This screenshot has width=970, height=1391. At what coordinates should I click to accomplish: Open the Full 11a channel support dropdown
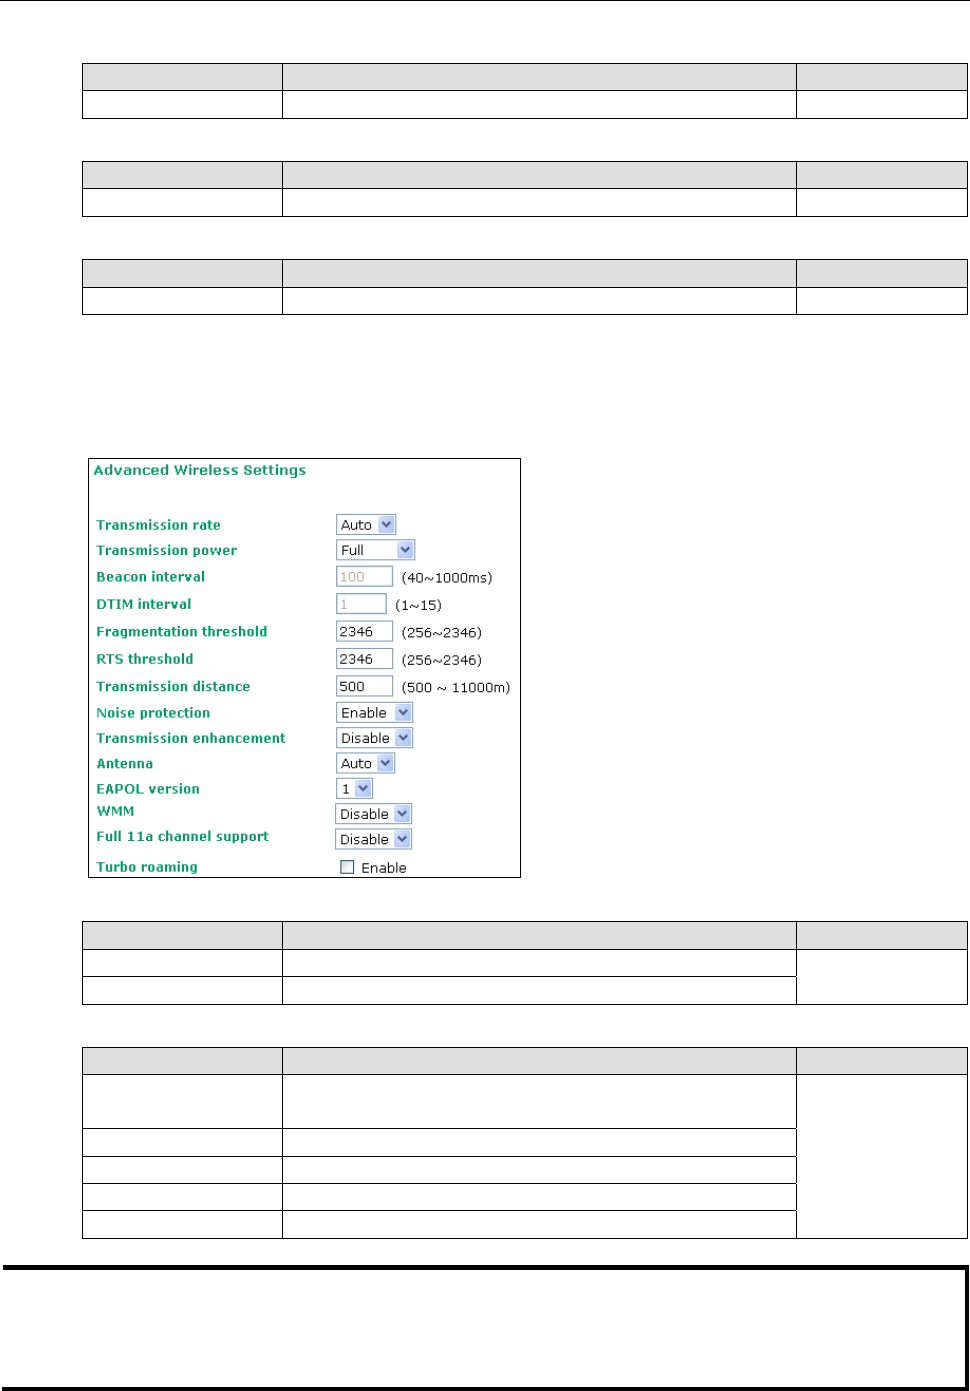374,839
